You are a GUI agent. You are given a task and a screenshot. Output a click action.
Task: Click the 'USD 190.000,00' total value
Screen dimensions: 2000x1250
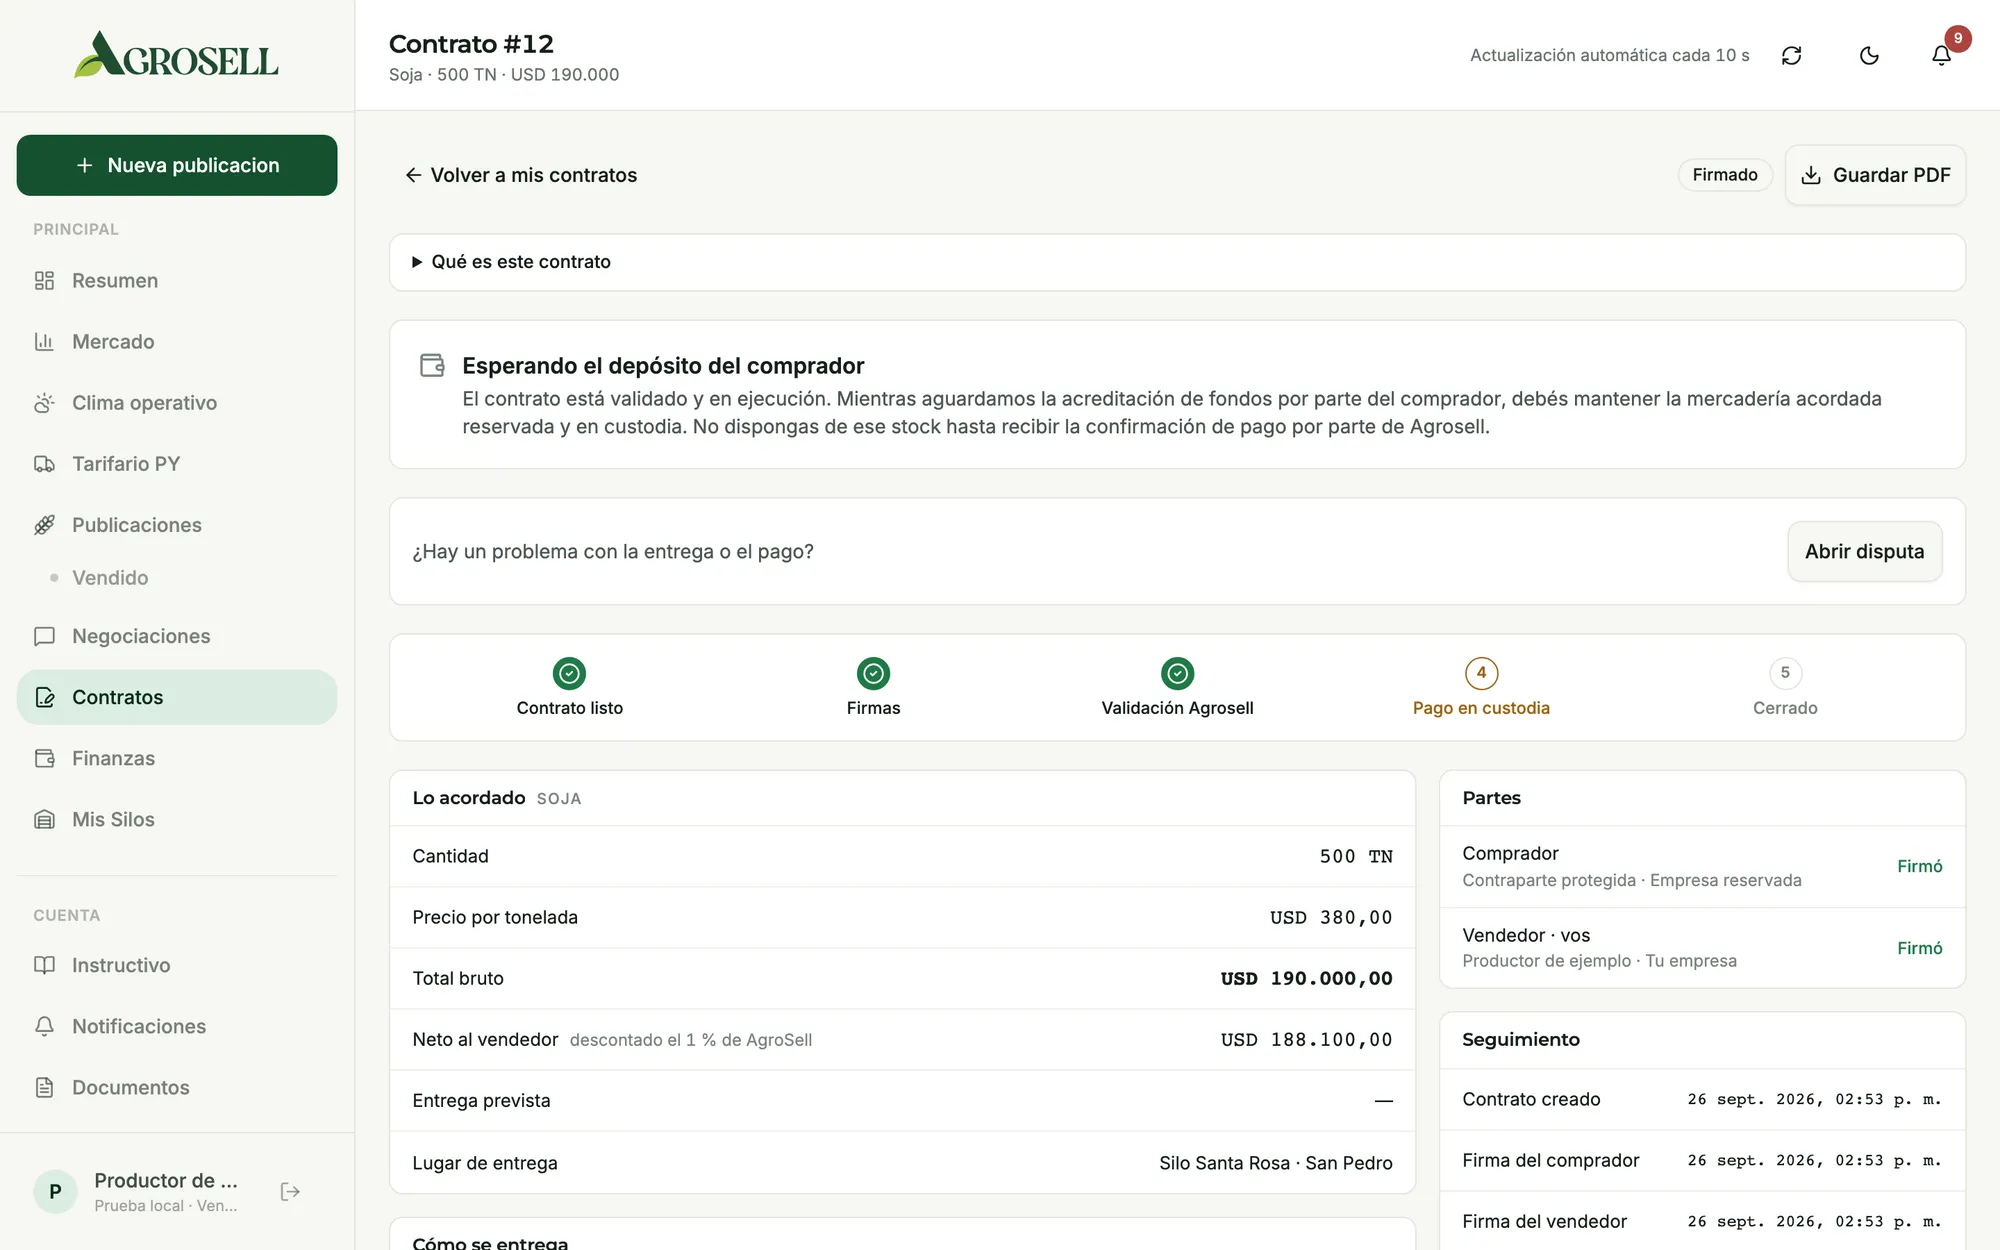click(1306, 979)
